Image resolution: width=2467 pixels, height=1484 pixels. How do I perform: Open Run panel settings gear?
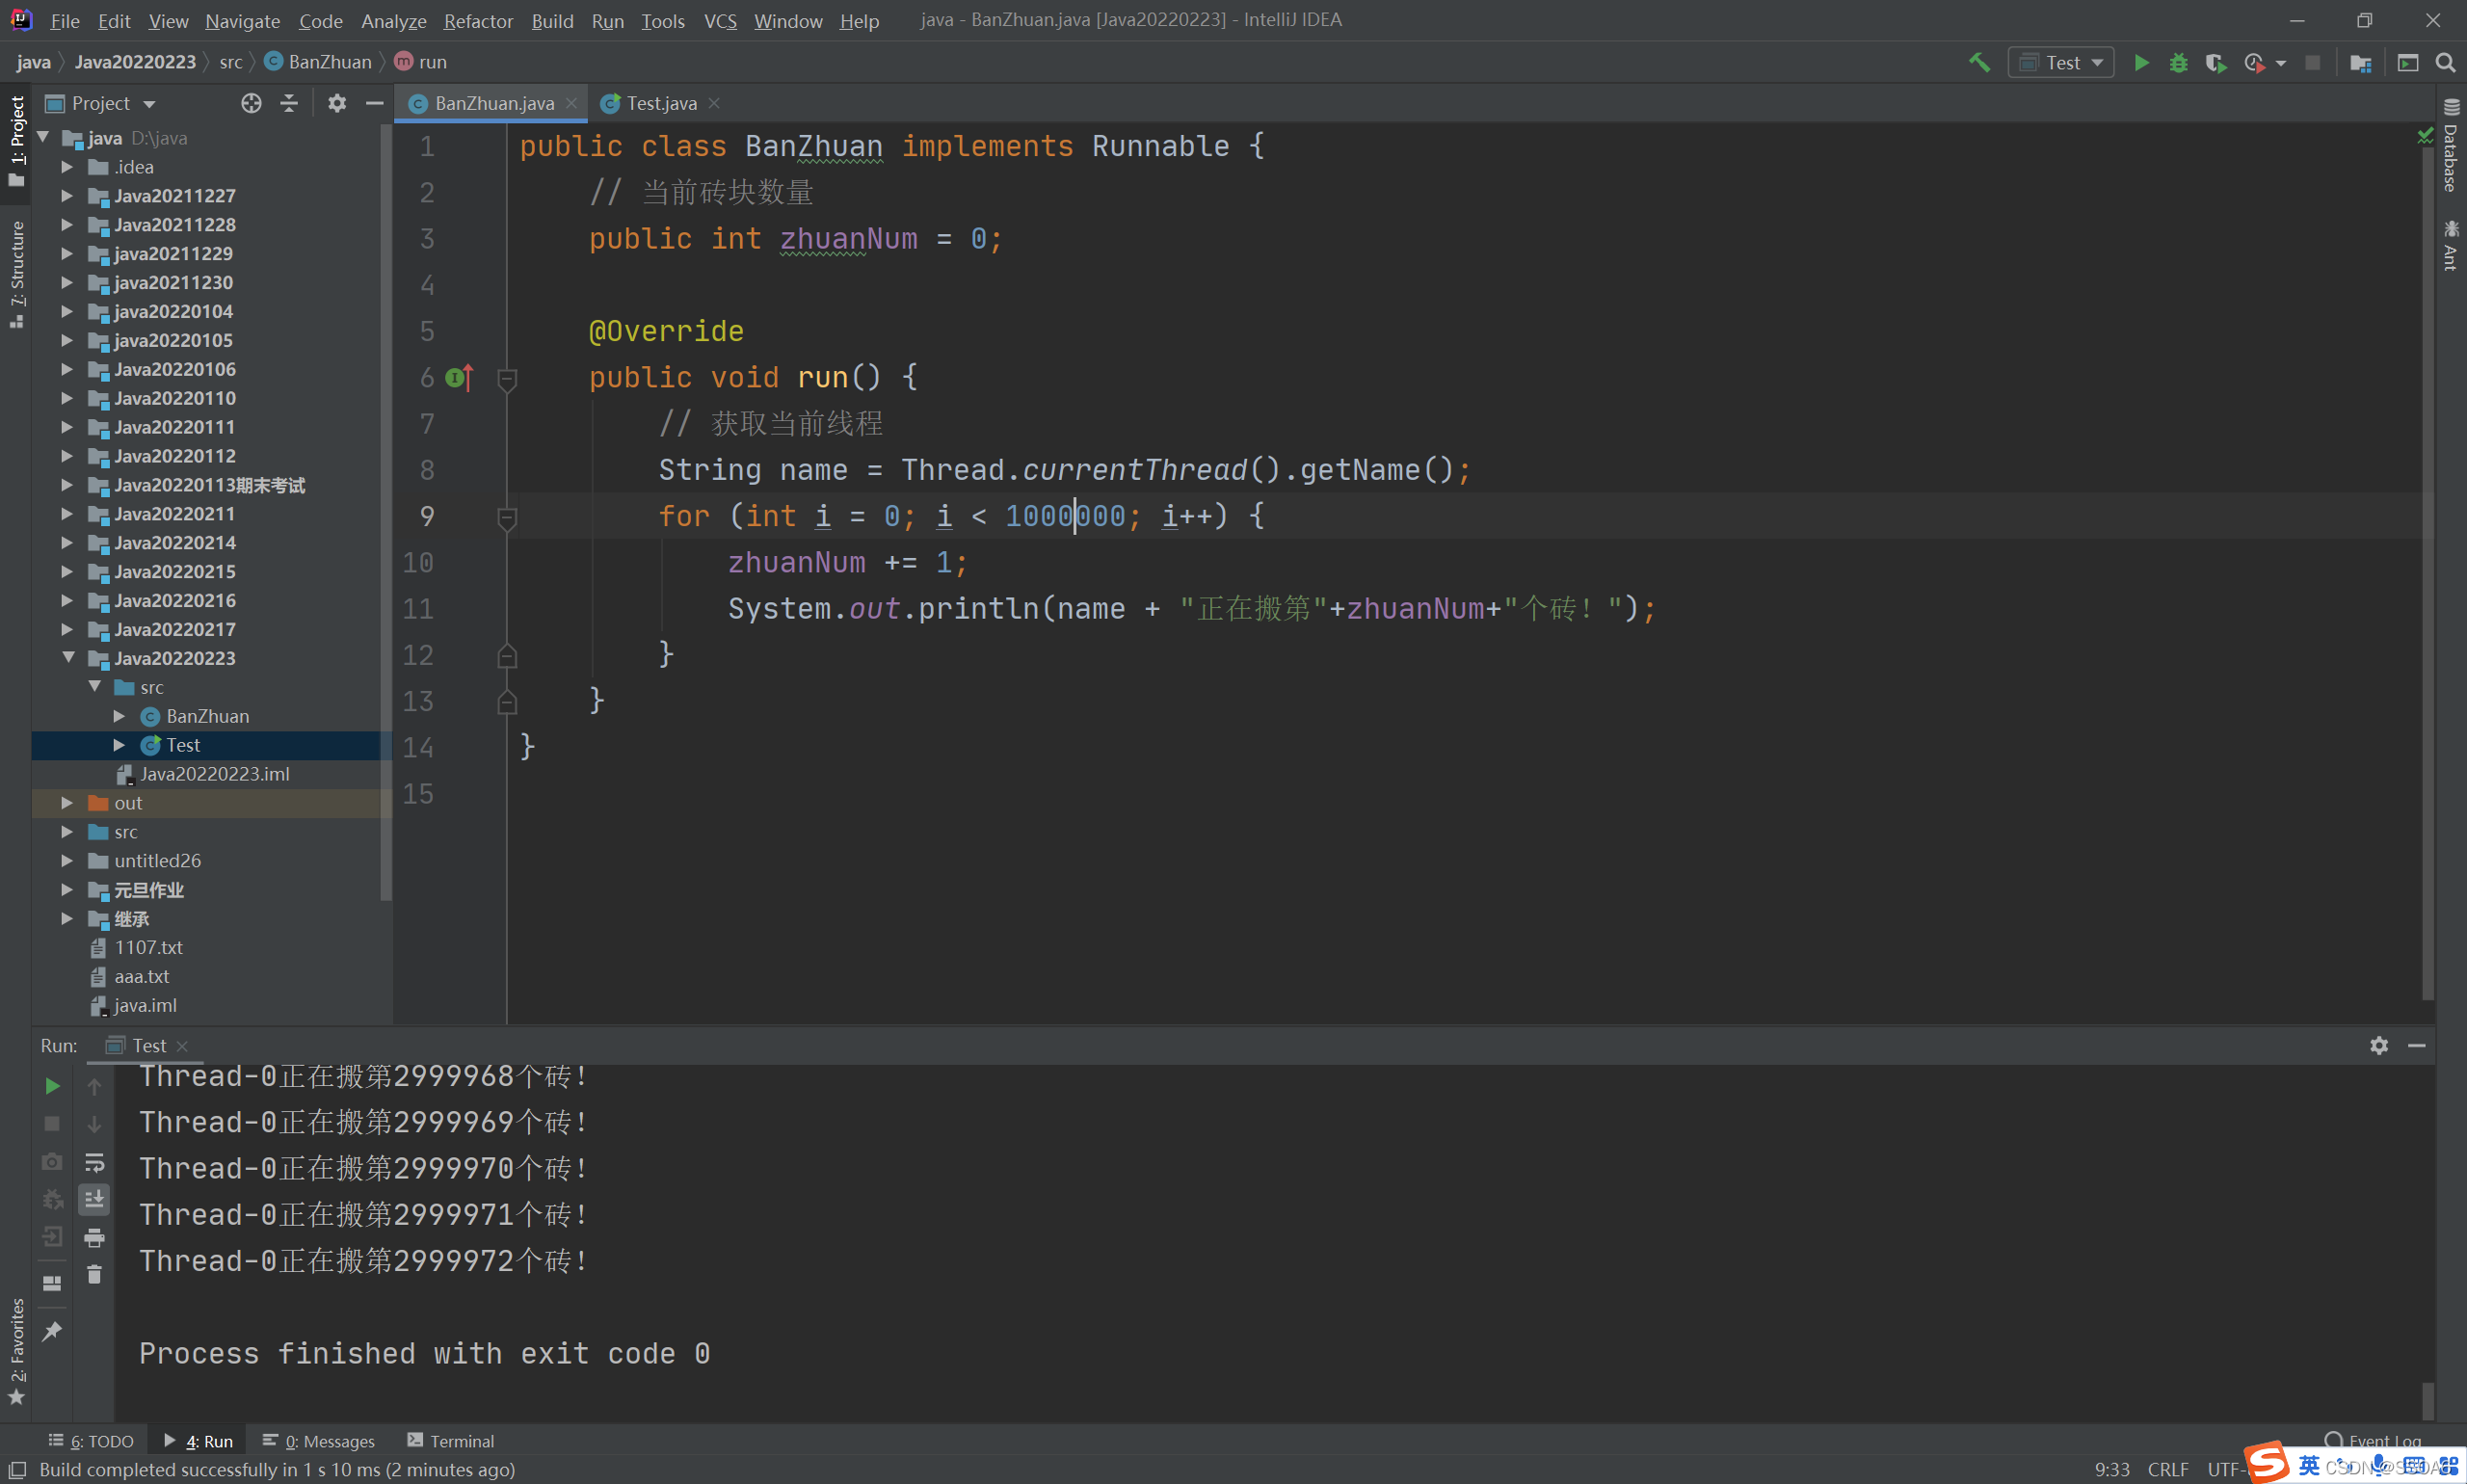click(2379, 1045)
